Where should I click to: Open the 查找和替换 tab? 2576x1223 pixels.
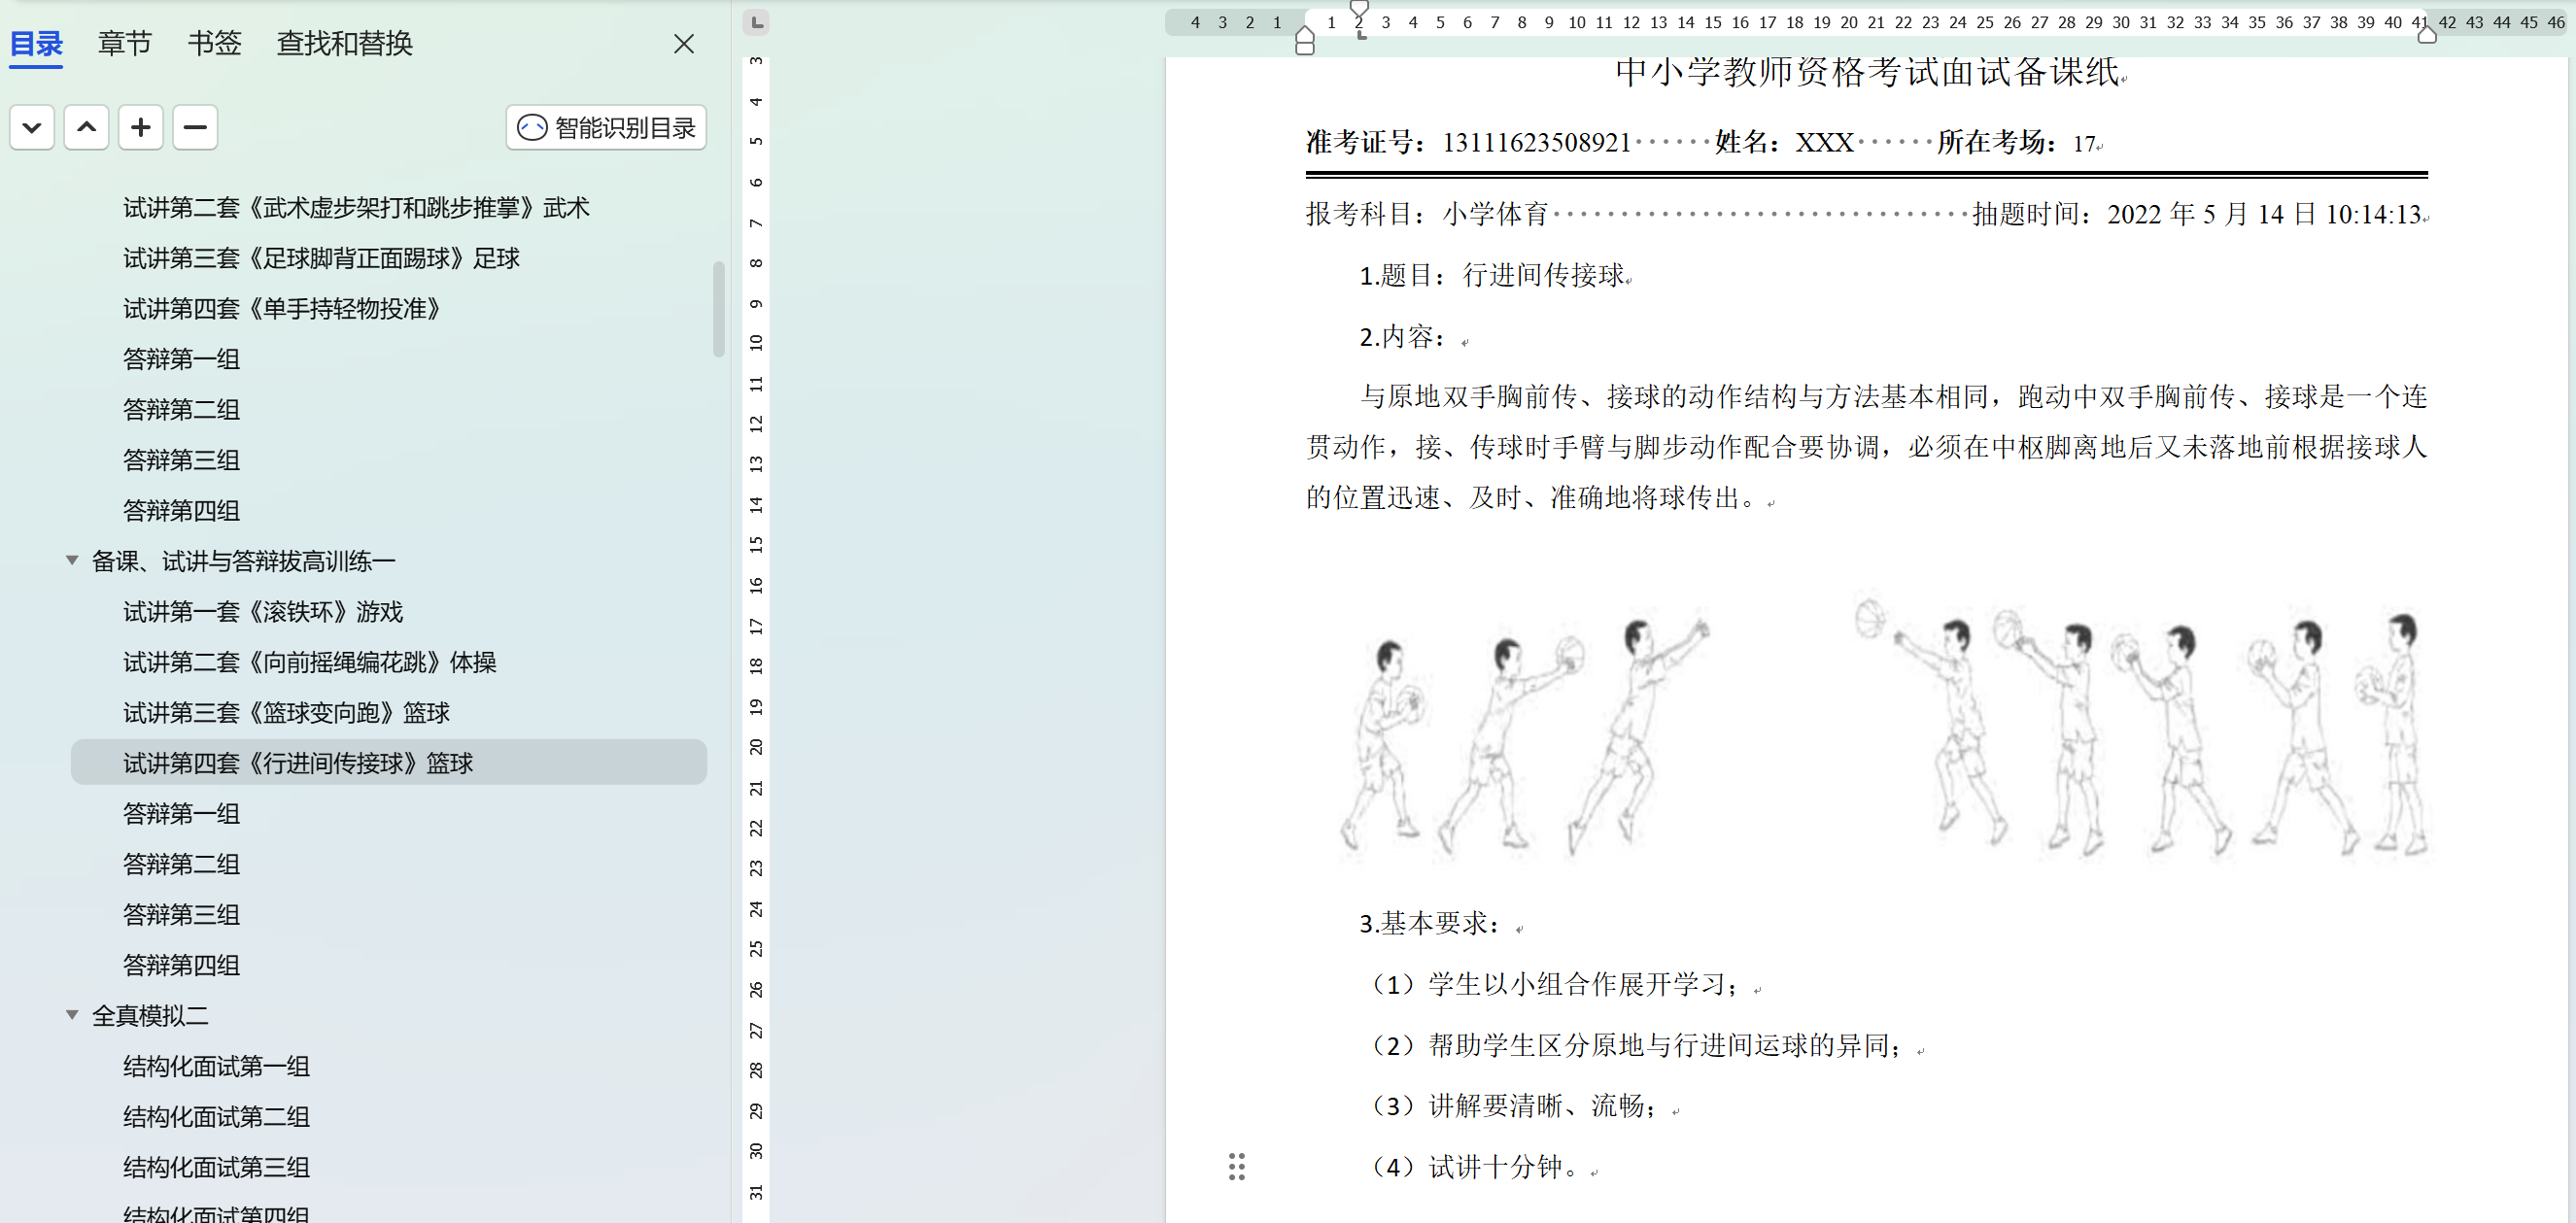click(344, 44)
